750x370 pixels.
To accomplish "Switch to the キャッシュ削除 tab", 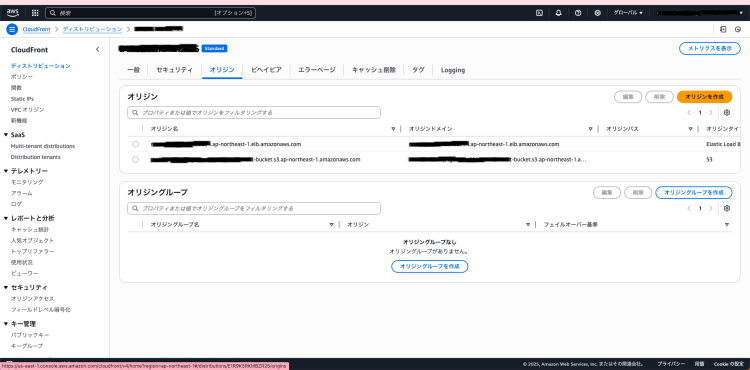I will [x=374, y=70].
